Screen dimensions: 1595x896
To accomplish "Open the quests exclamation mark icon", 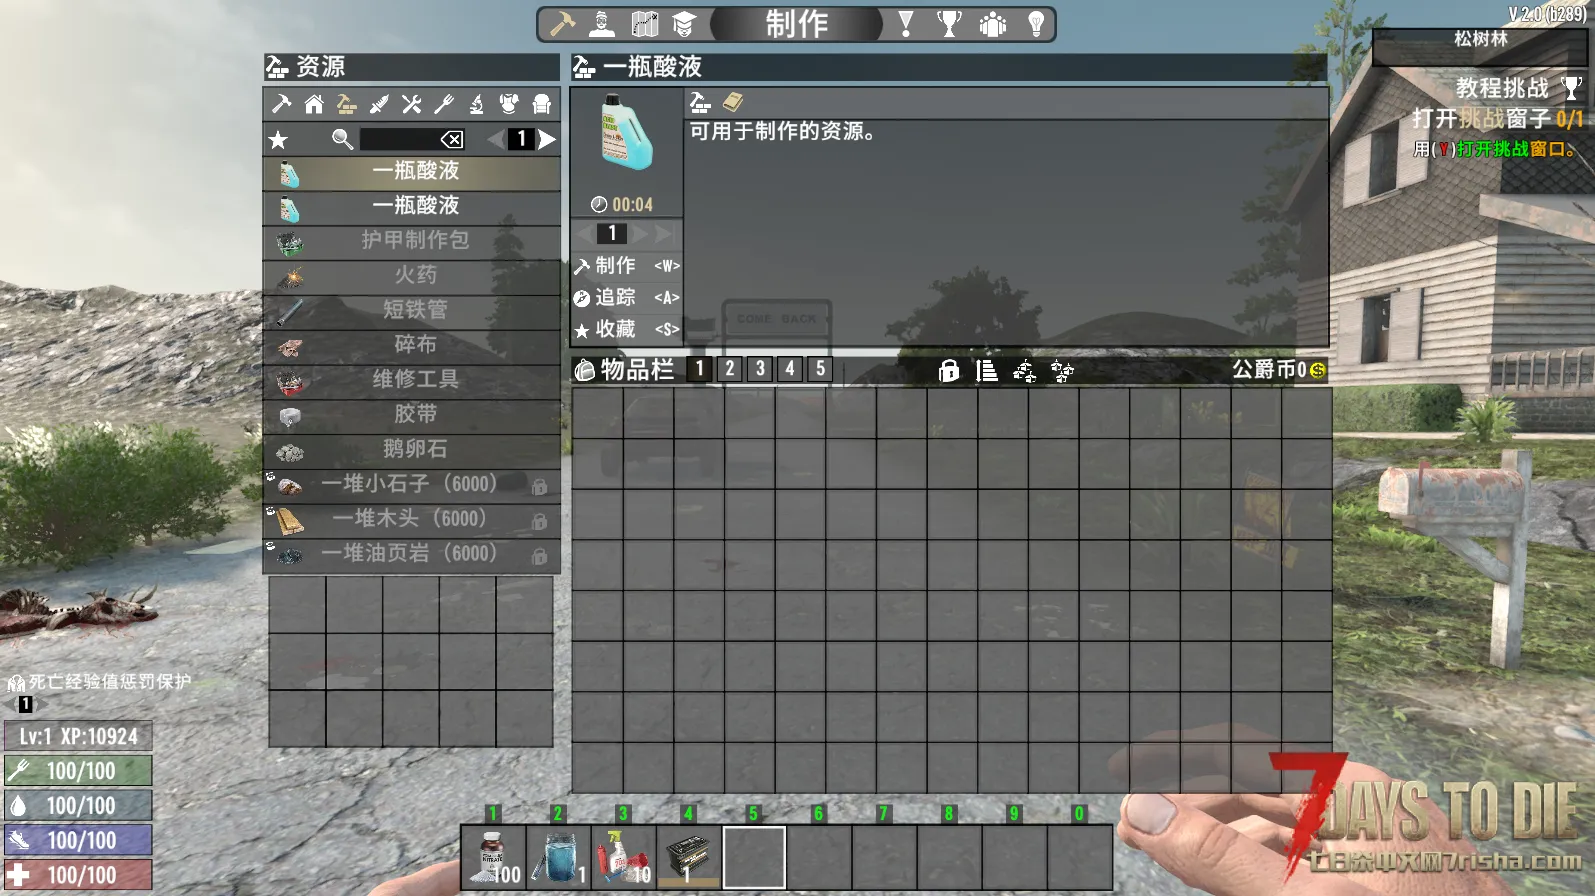I will (x=906, y=24).
